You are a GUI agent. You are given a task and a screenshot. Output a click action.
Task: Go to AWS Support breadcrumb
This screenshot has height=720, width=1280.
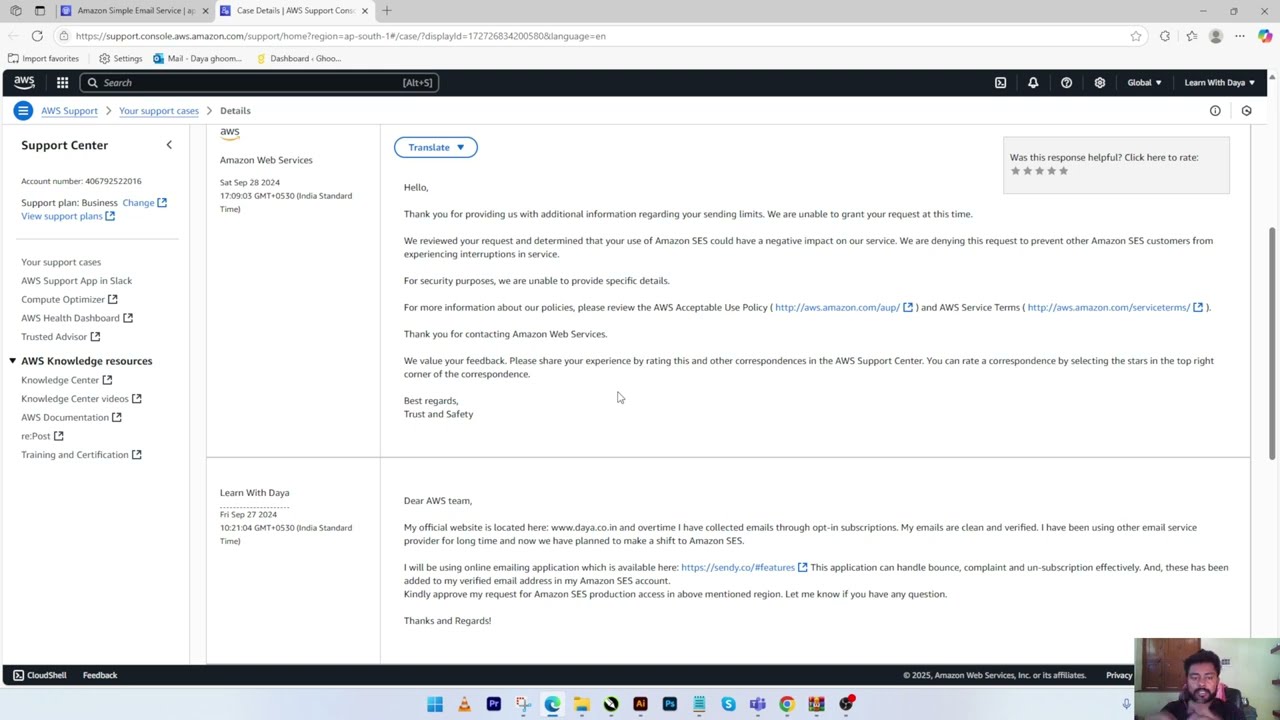point(69,111)
